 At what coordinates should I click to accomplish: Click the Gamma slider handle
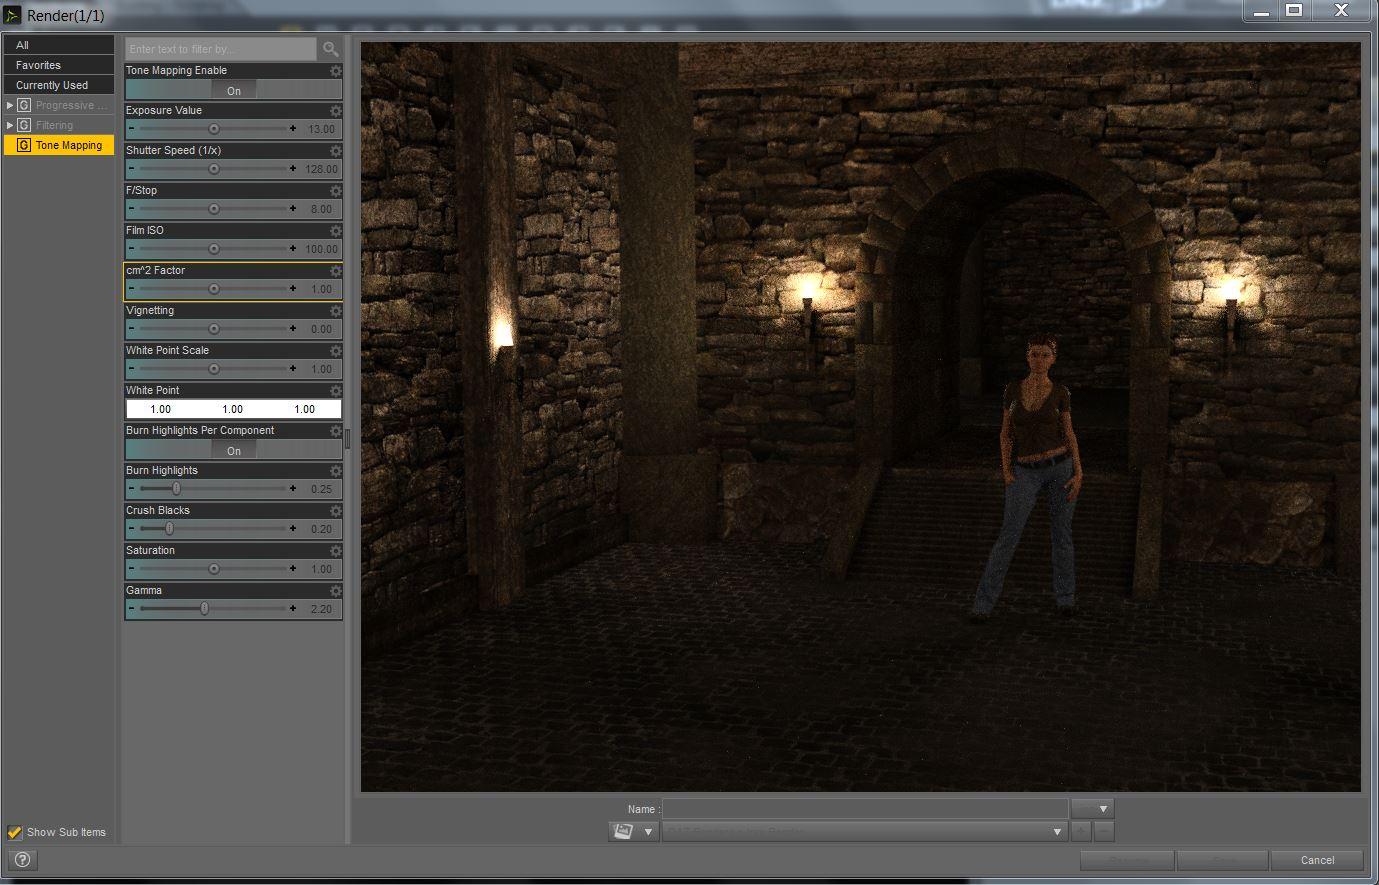tap(205, 609)
